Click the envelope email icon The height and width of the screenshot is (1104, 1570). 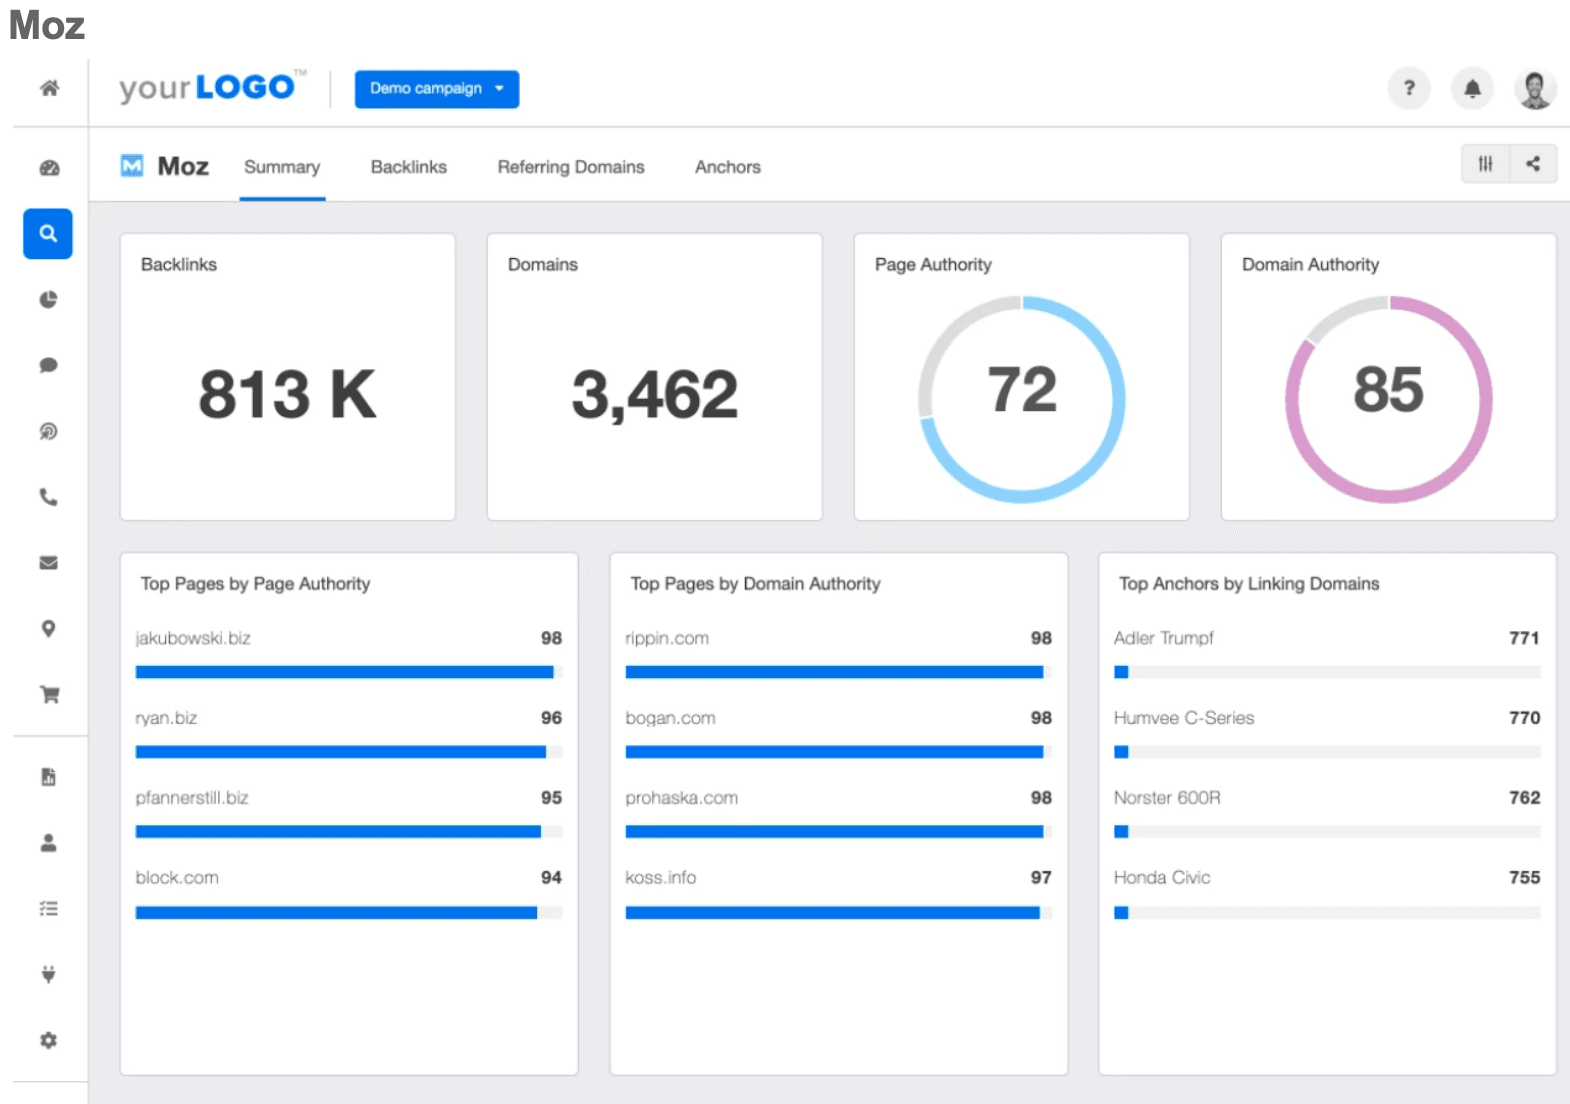48,563
